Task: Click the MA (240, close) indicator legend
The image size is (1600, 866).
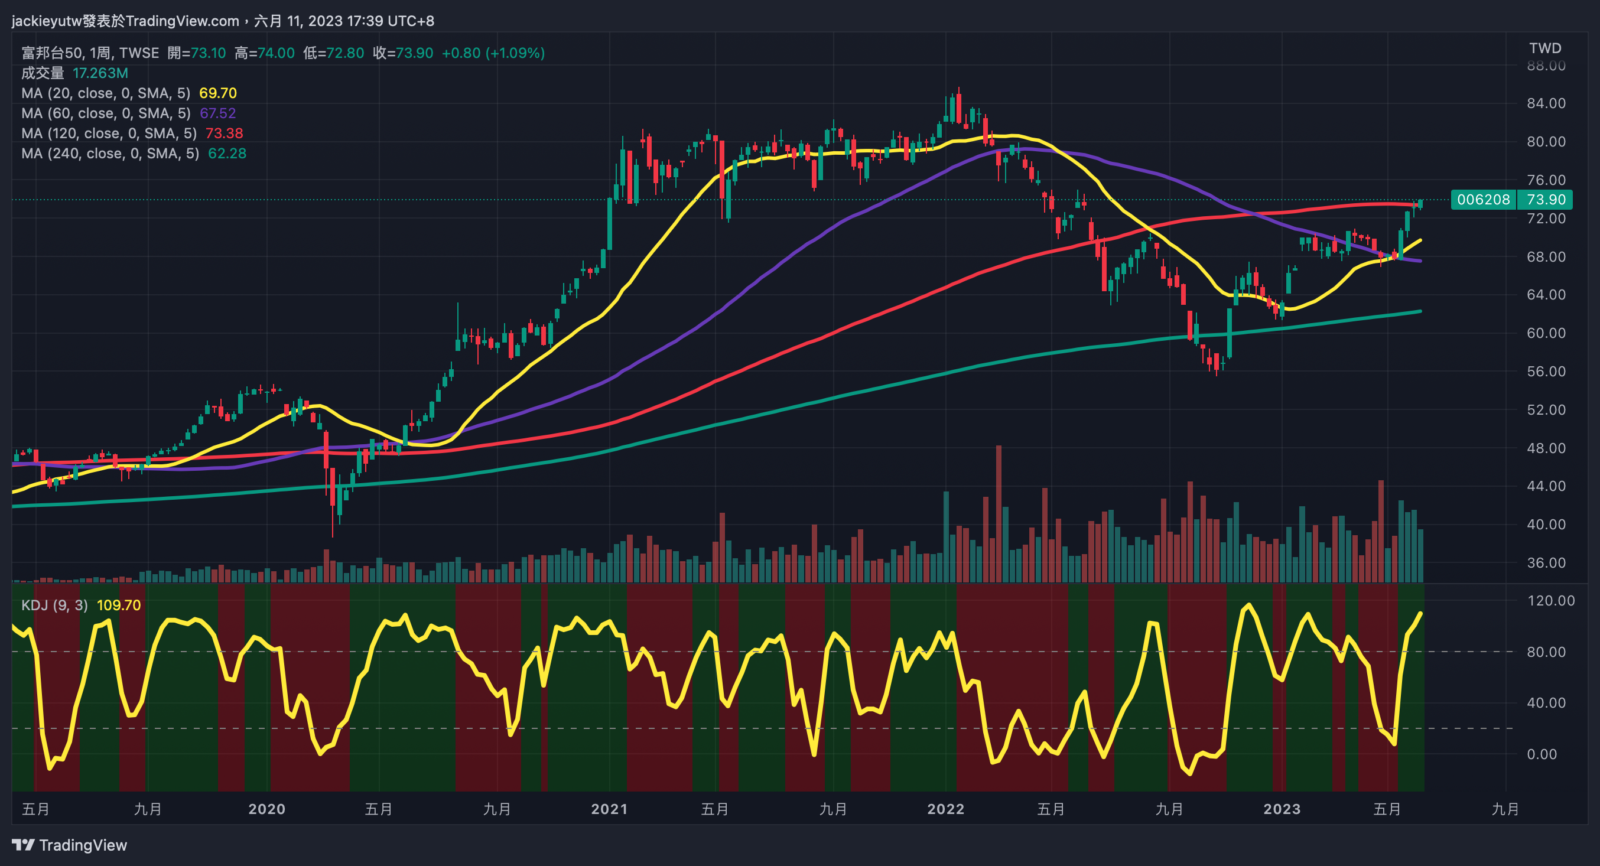Action: click(109, 153)
